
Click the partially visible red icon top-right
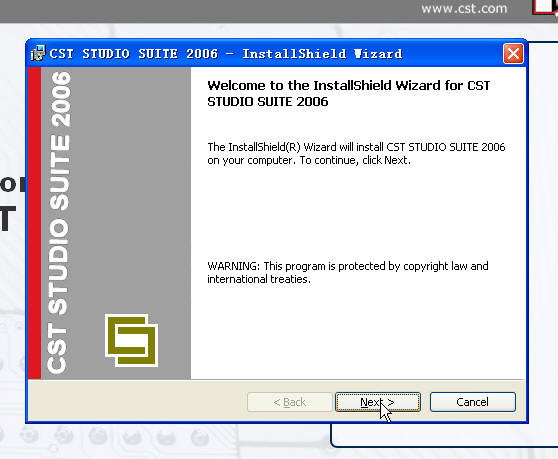click(x=545, y=7)
